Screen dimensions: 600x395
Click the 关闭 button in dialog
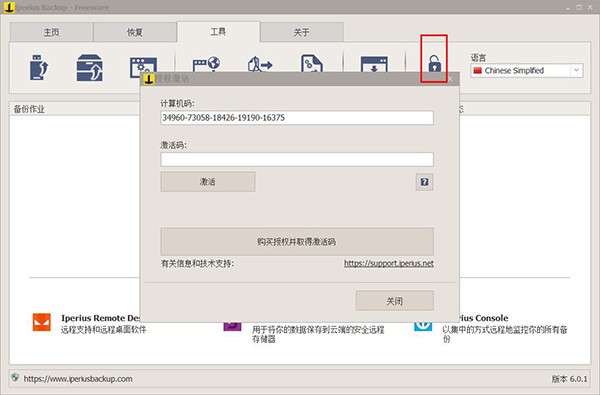pyautogui.click(x=395, y=301)
